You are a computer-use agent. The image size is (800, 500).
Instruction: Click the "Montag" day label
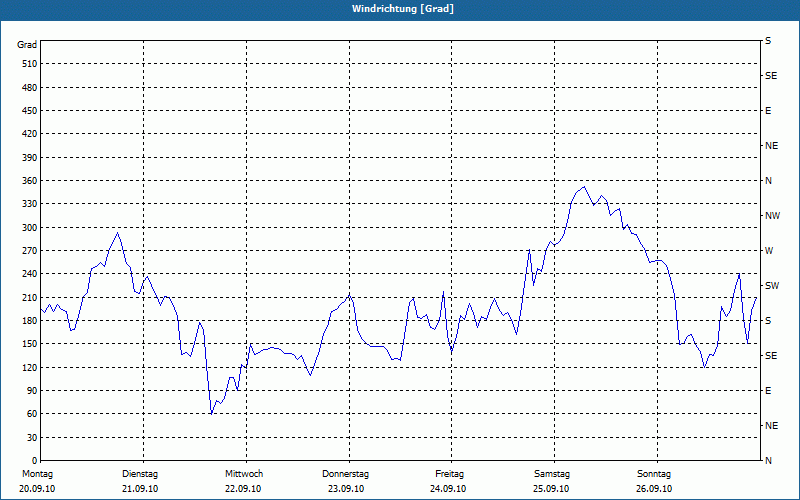pyautogui.click(x=37, y=474)
